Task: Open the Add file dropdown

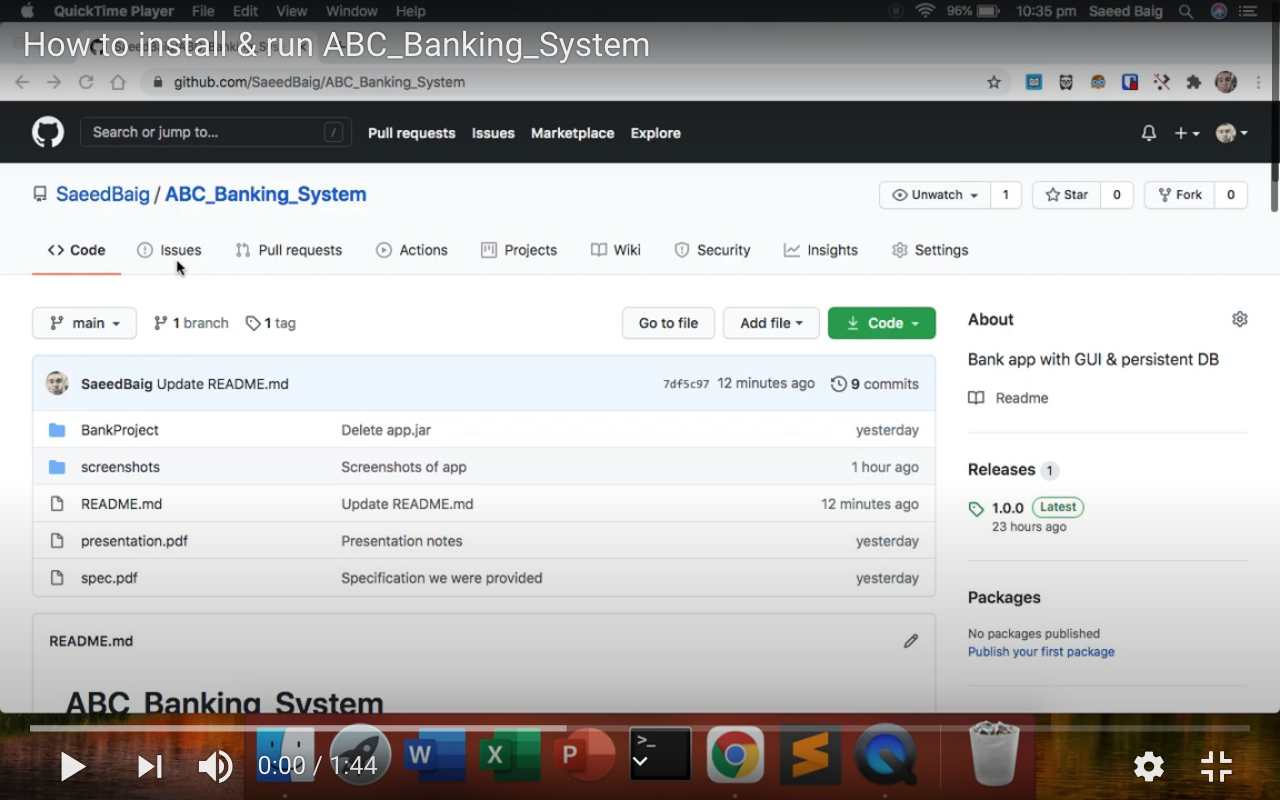Action: (771, 323)
